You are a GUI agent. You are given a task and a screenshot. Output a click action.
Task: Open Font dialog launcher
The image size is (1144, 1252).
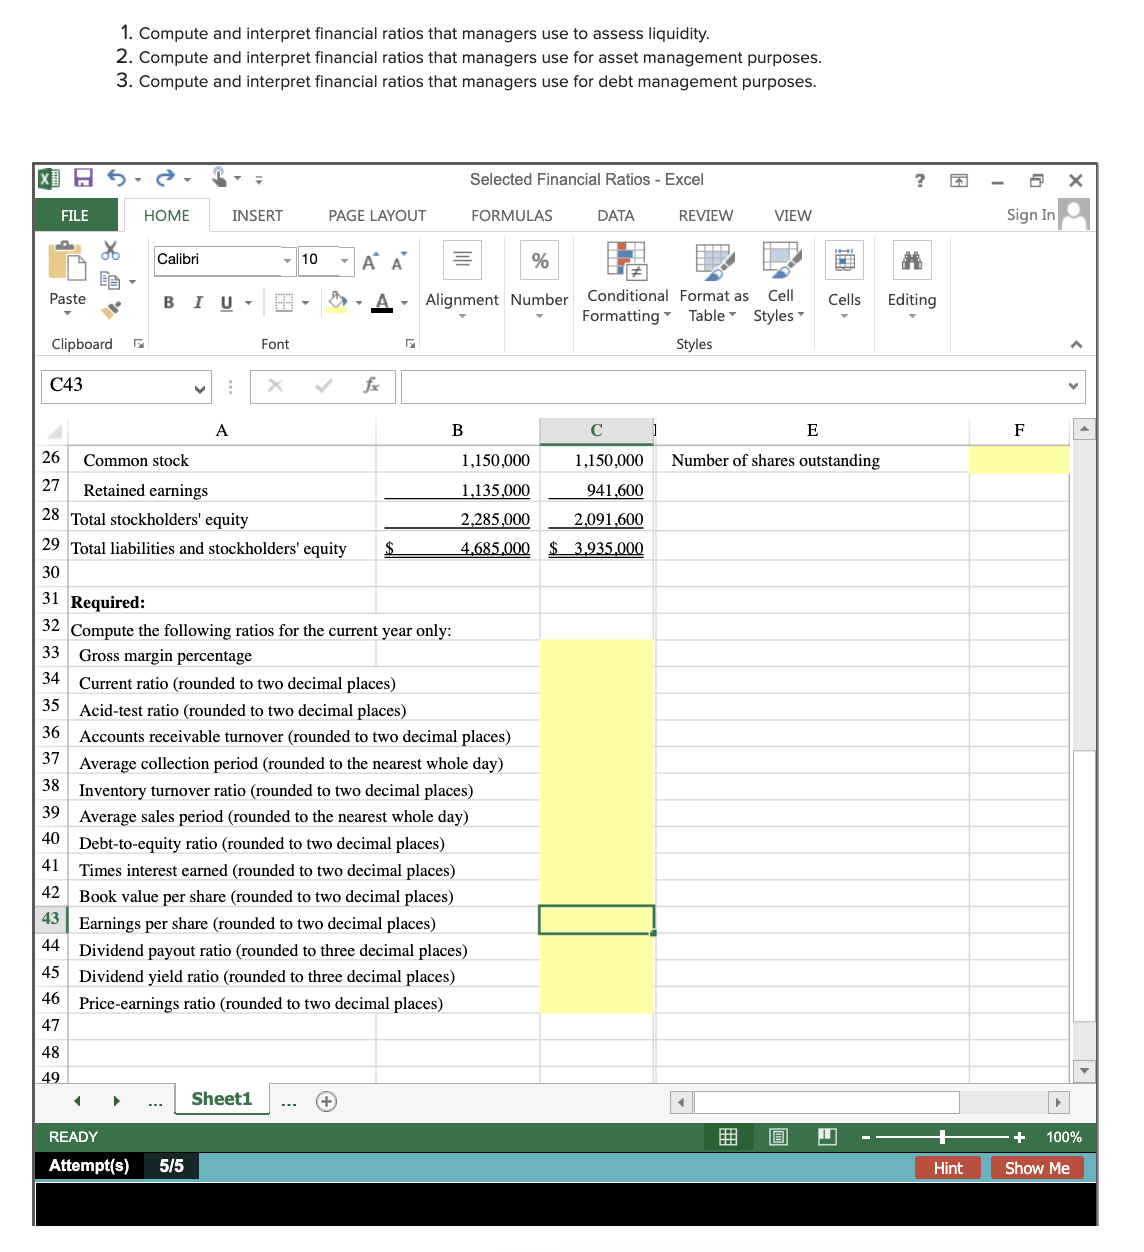410,344
